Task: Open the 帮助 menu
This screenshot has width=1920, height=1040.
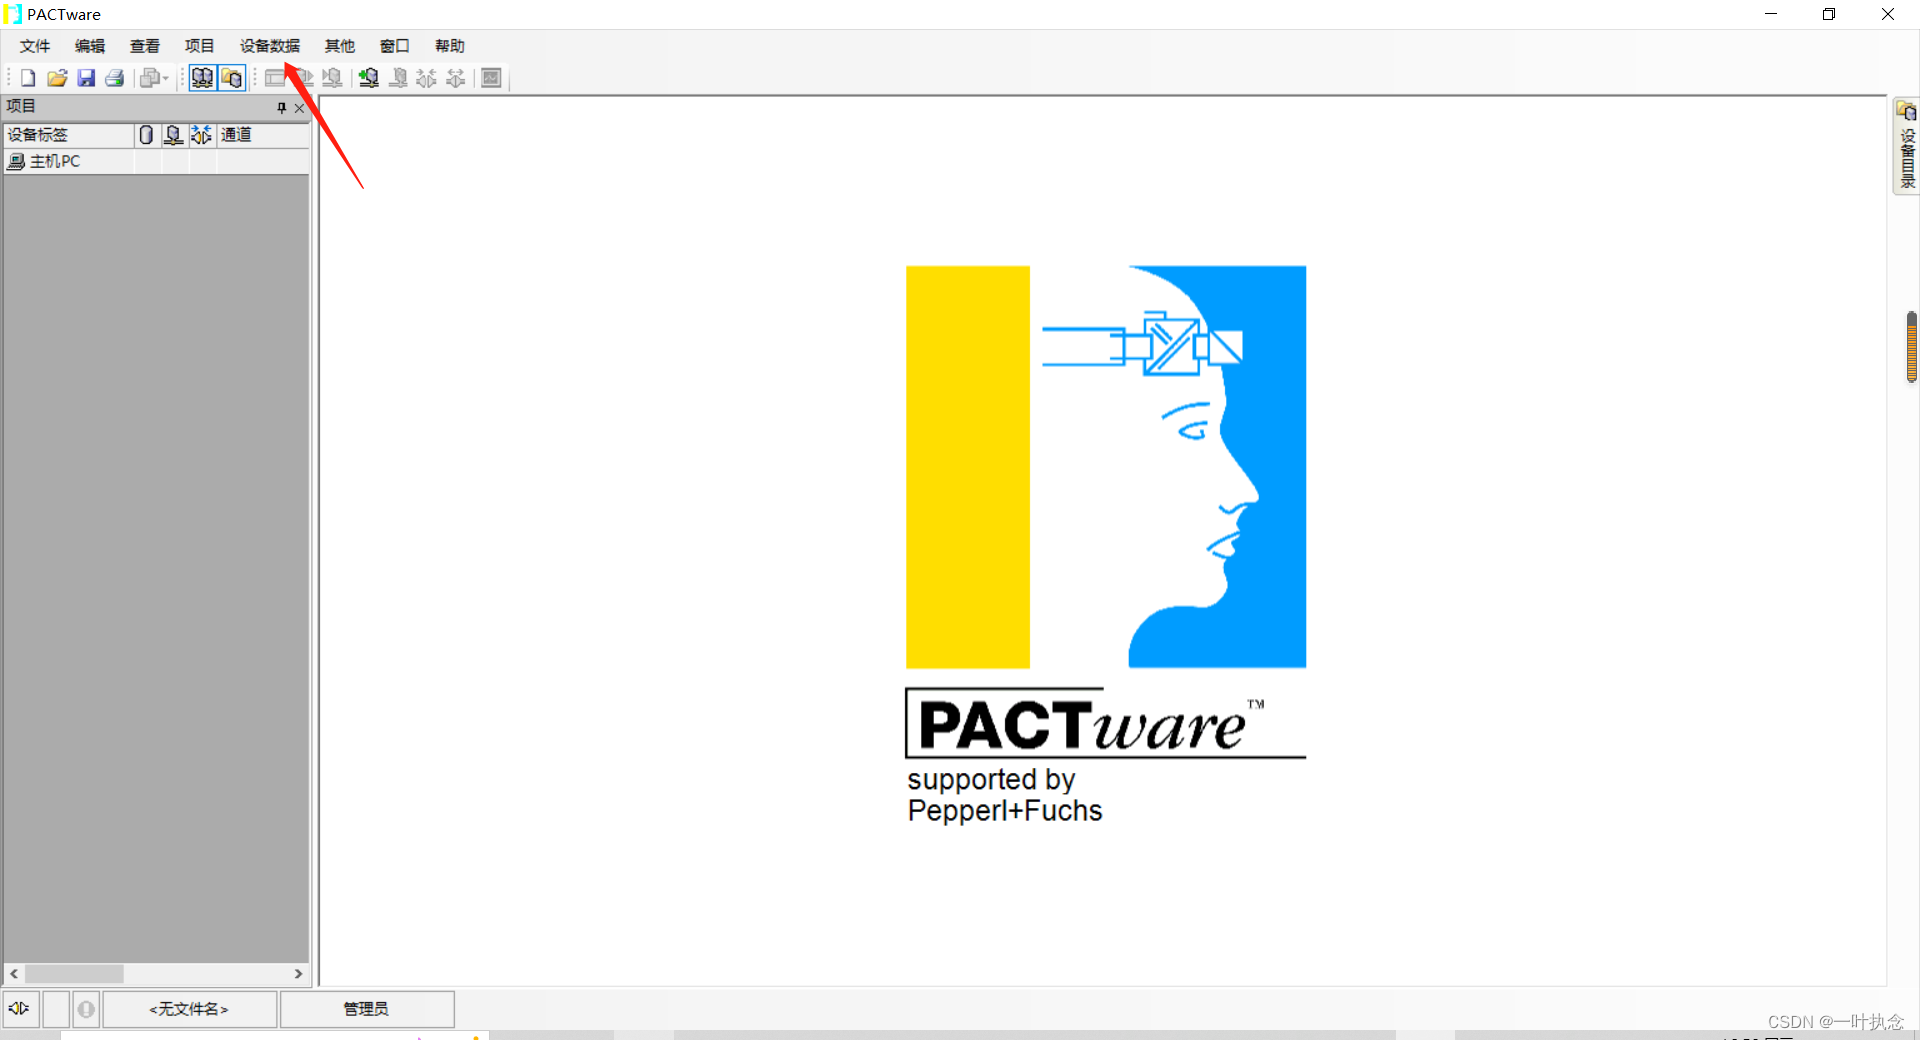Action: coord(450,46)
